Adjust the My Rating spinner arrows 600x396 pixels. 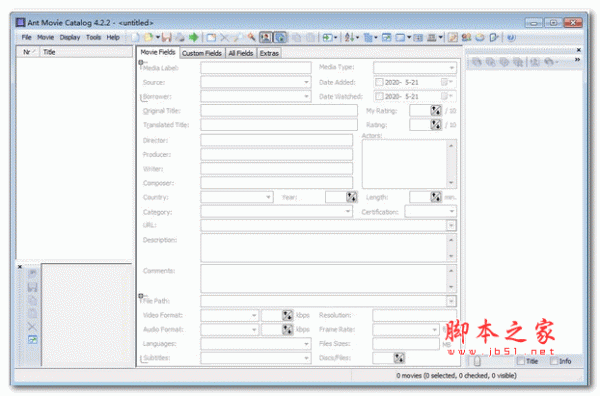pyautogui.click(x=436, y=111)
